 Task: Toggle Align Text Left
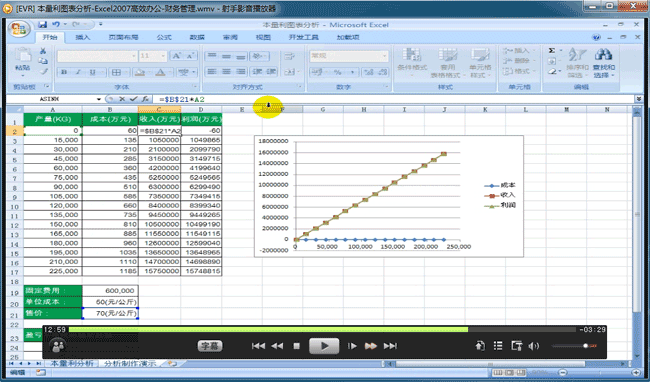tap(212, 72)
